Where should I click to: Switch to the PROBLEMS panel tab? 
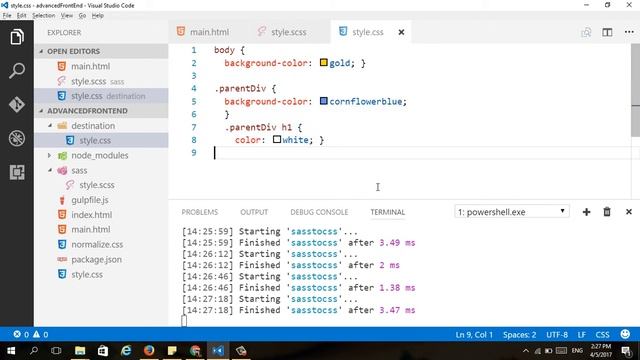[x=200, y=212]
